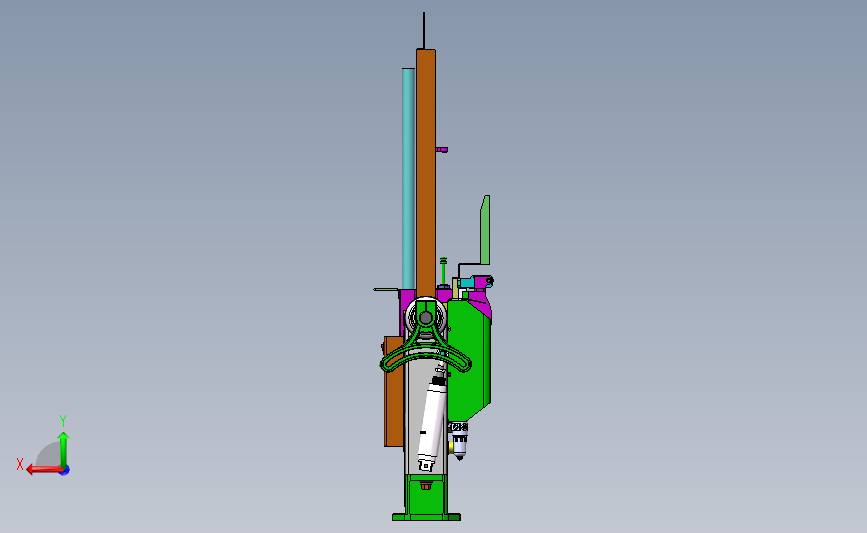
Task: Select the thin green lever on left
Action: pos(387,289)
